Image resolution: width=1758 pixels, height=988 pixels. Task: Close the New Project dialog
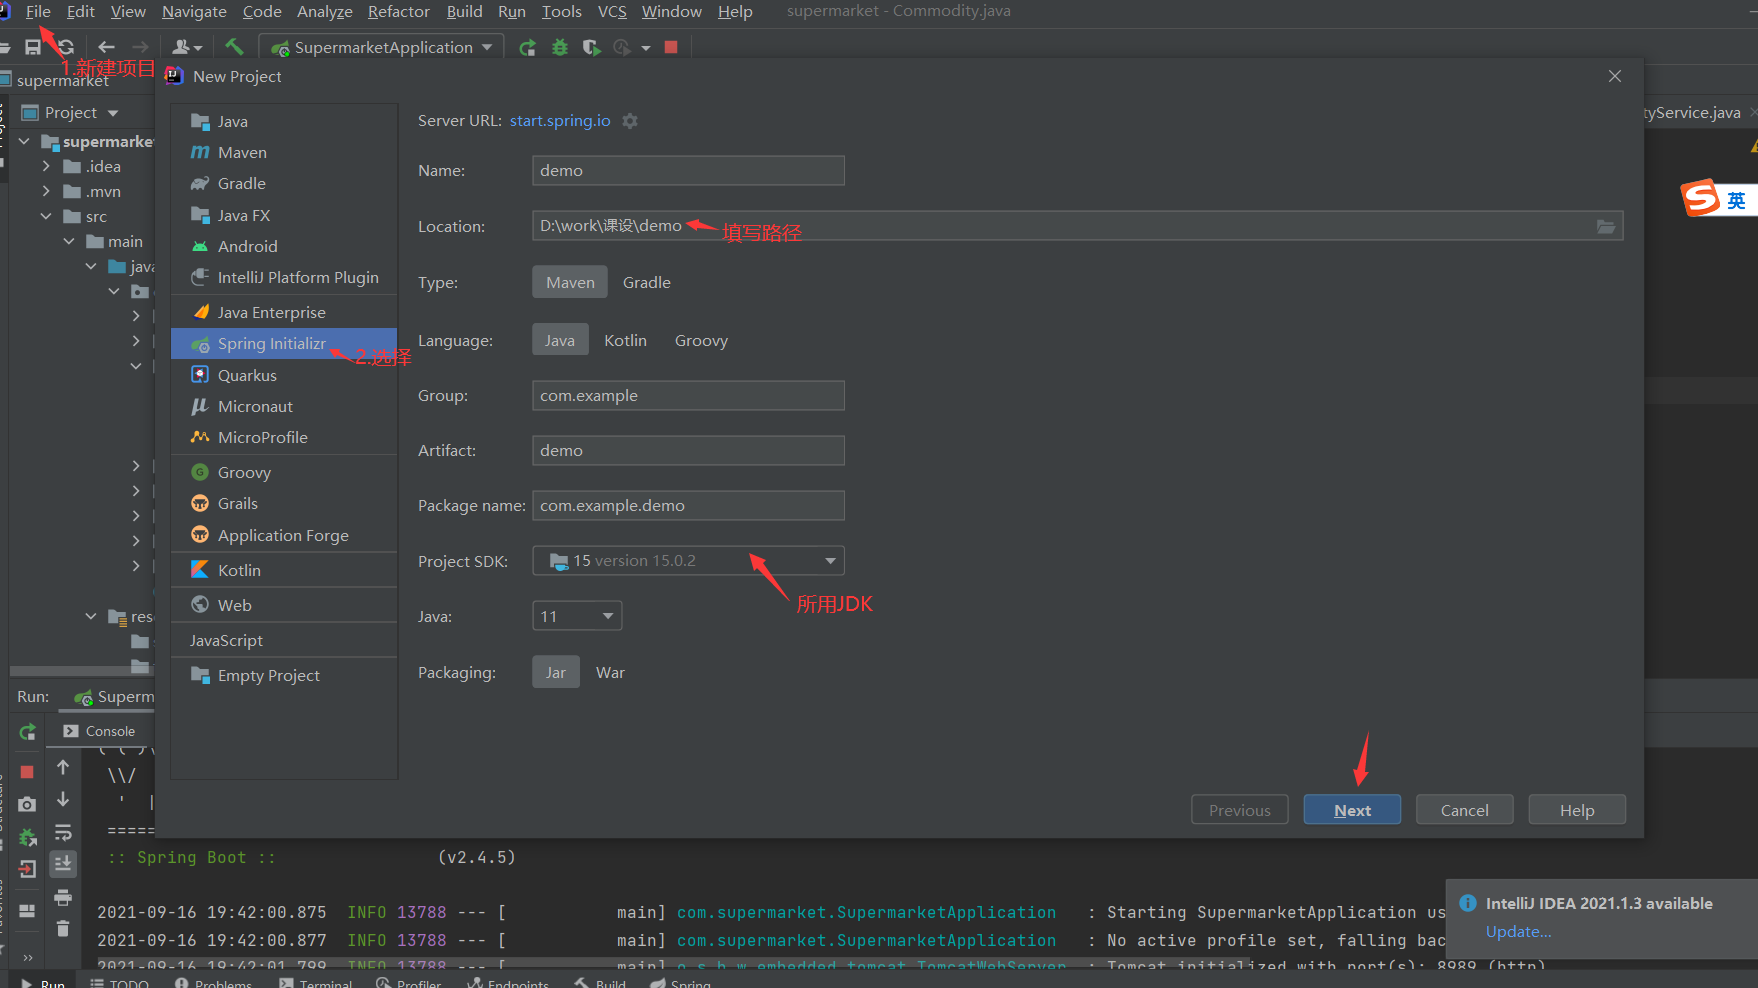point(1614,77)
